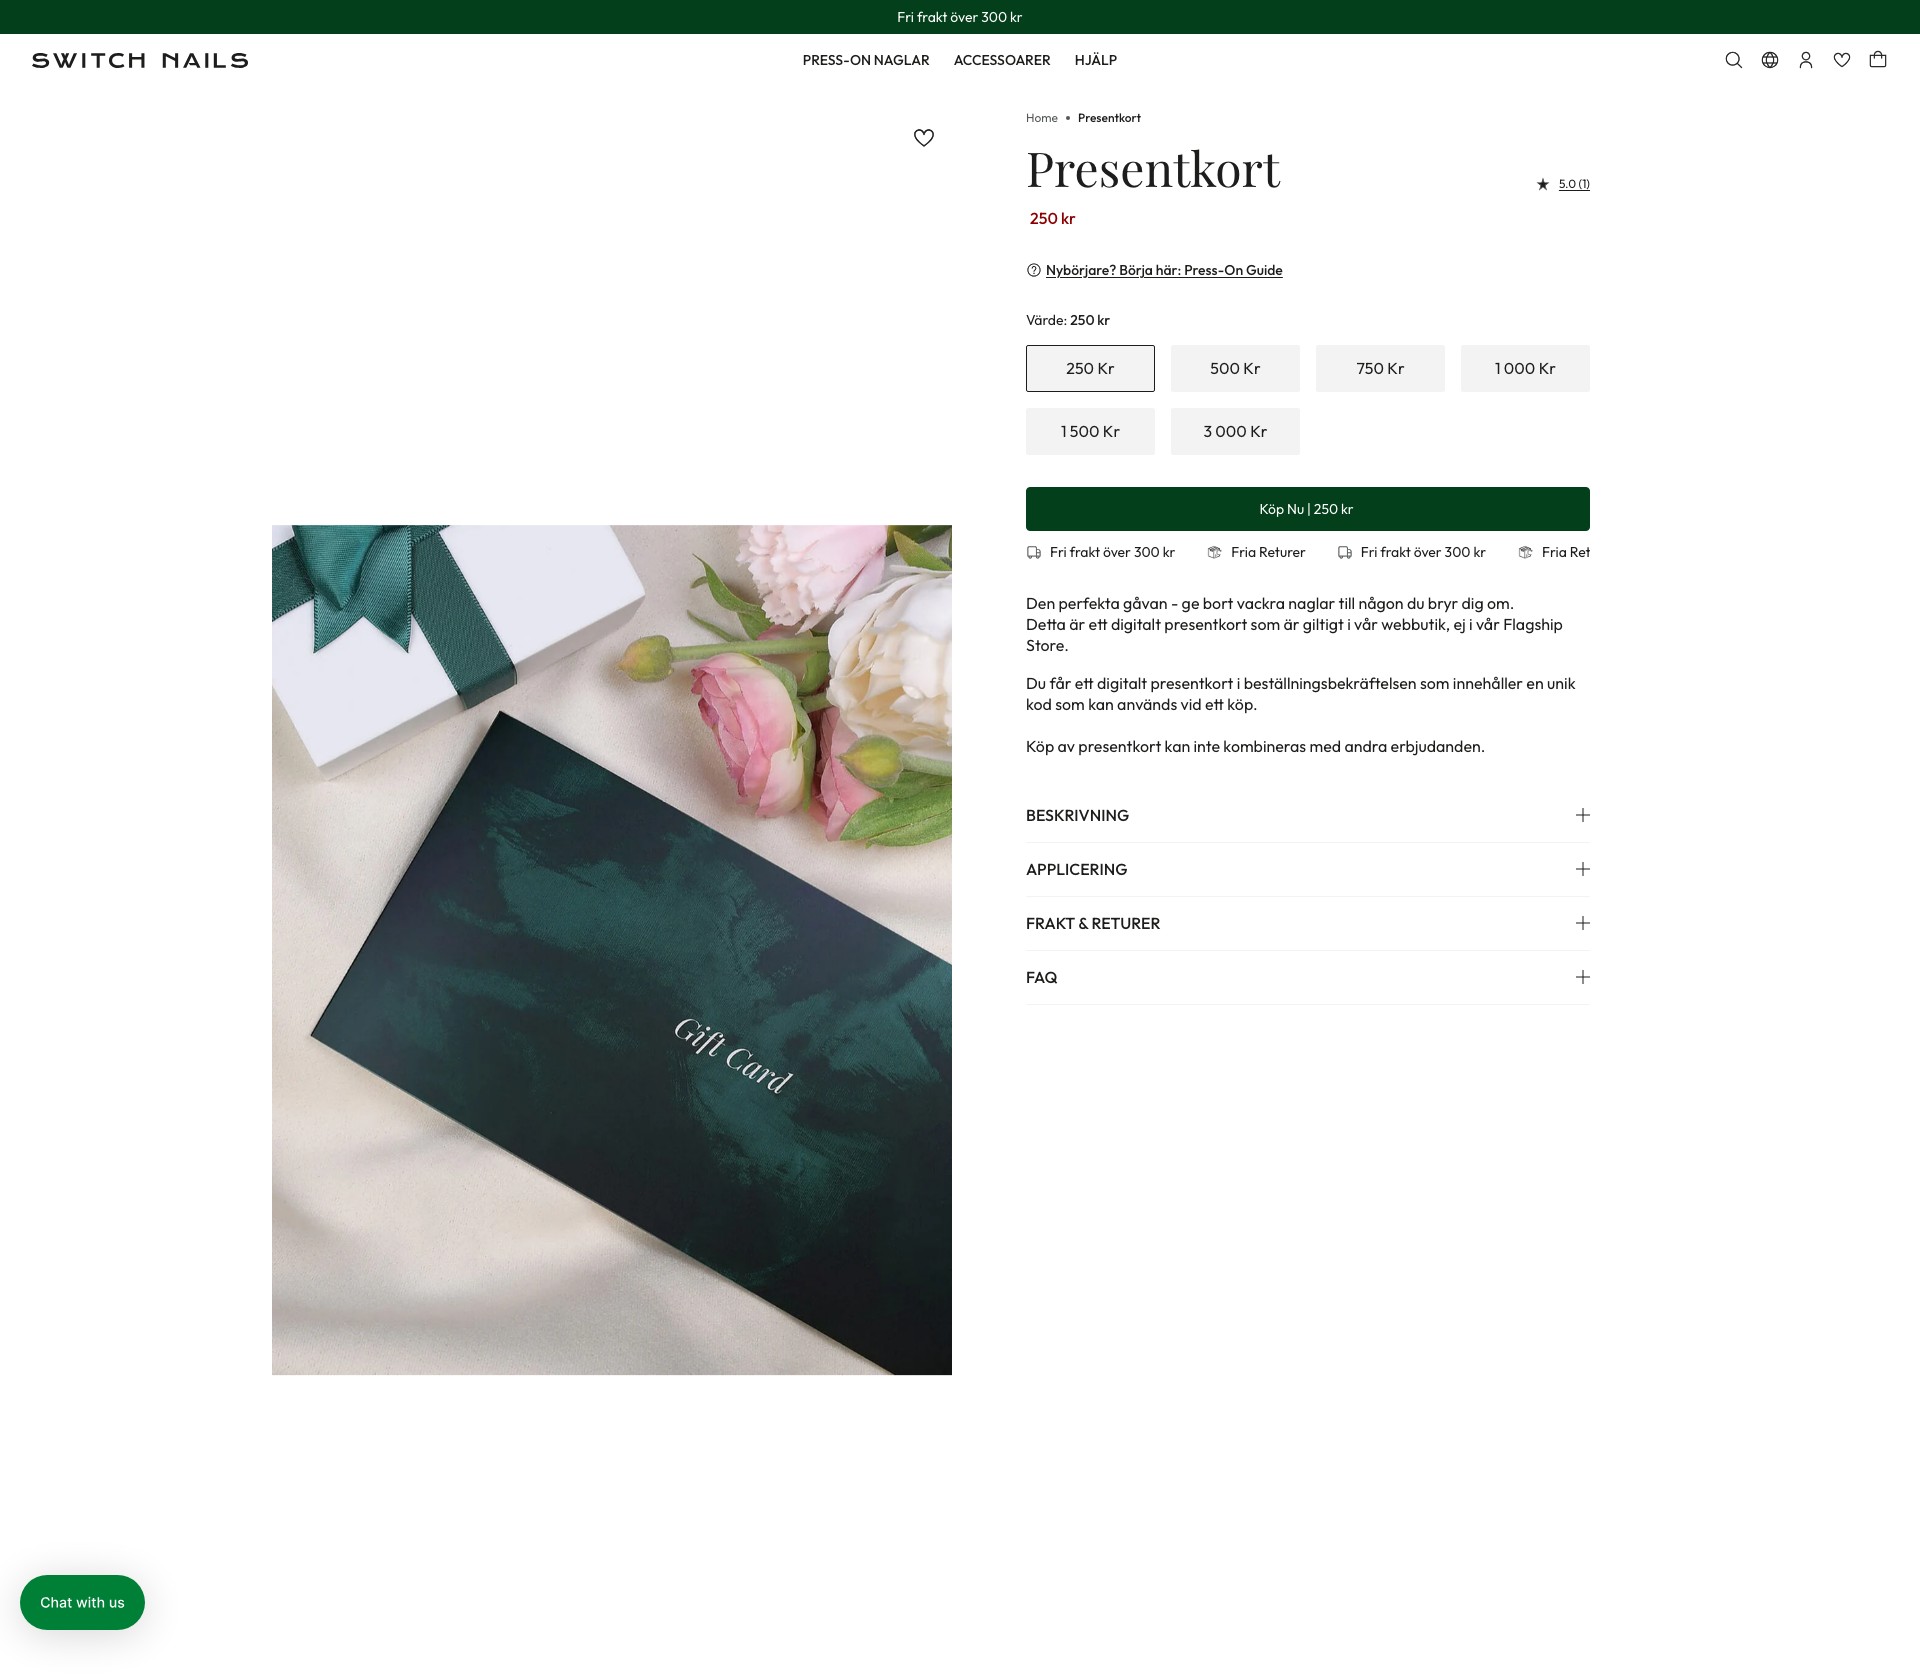This screenshot has width=1920, height=1680.
Task: Open the wishlist heart in header
Action: point(1842,60)
